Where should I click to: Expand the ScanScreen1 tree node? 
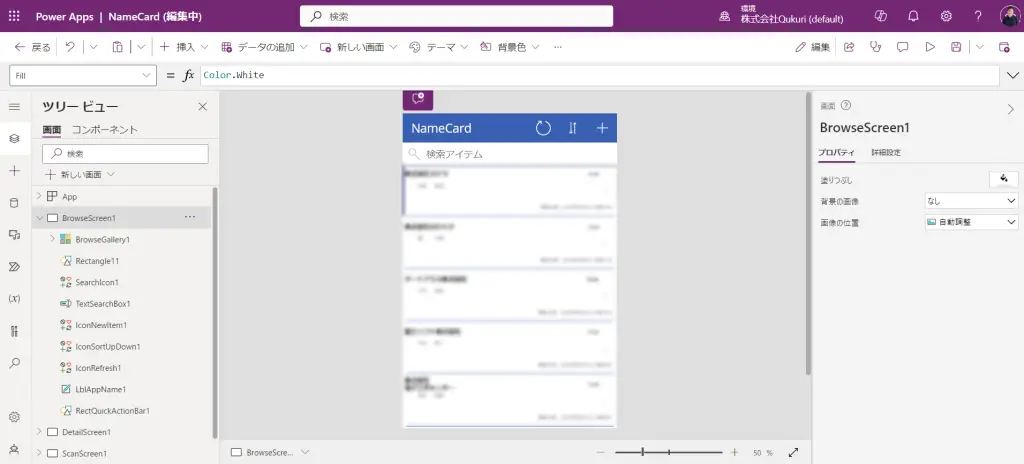[39, 453]
